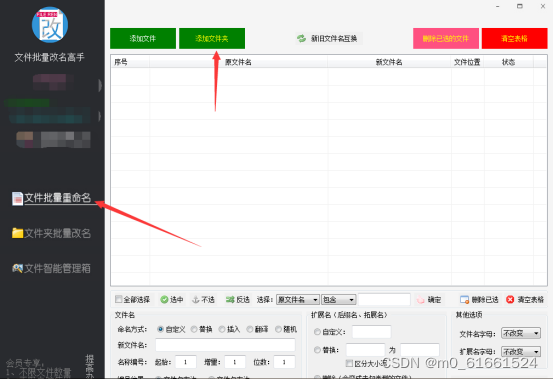Click the blue 改 application logo
The width and height of the screenshot is (553, 379).
[x=50, y=25]
